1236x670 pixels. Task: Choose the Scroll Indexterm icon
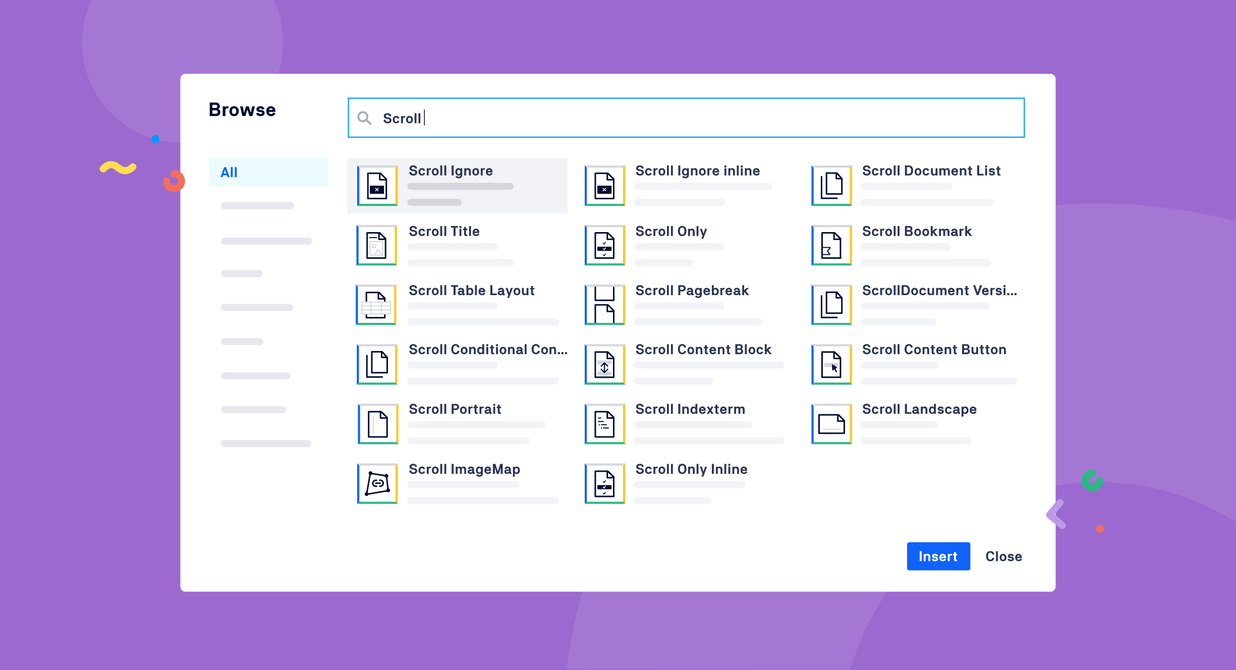604,424
